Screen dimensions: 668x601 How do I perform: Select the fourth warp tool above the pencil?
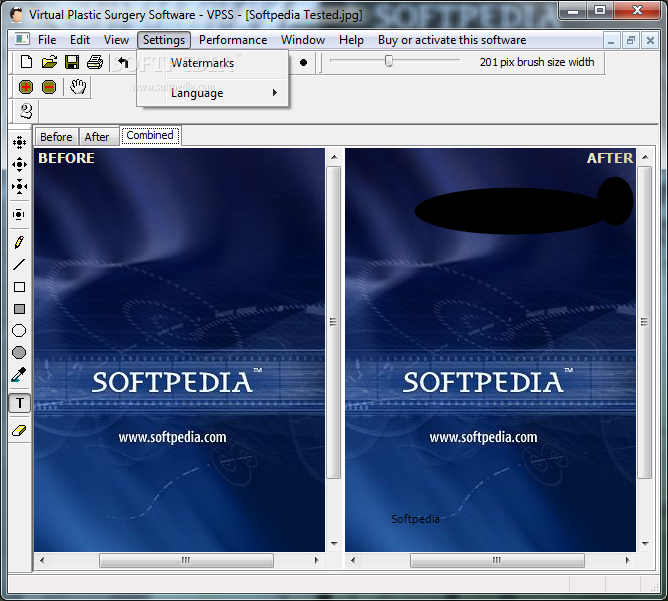click(19, 214)
